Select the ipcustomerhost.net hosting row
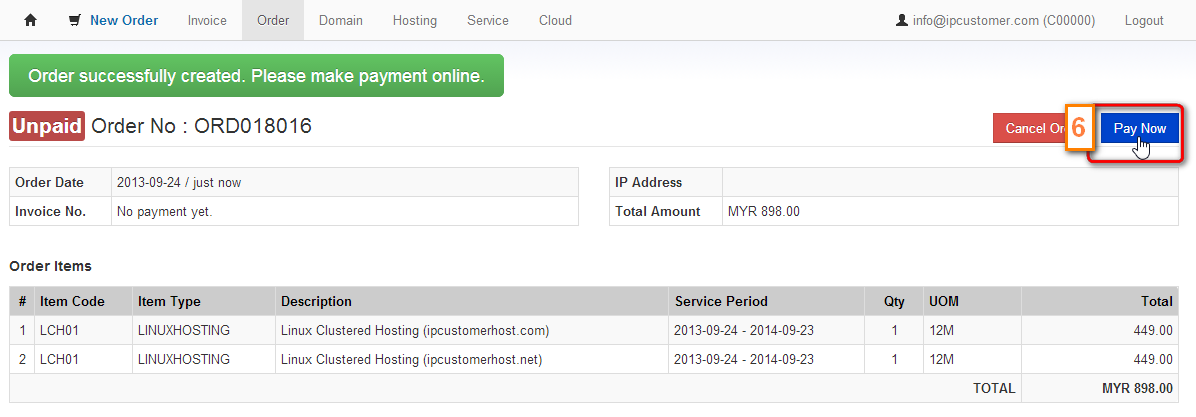 click(593, 359)
